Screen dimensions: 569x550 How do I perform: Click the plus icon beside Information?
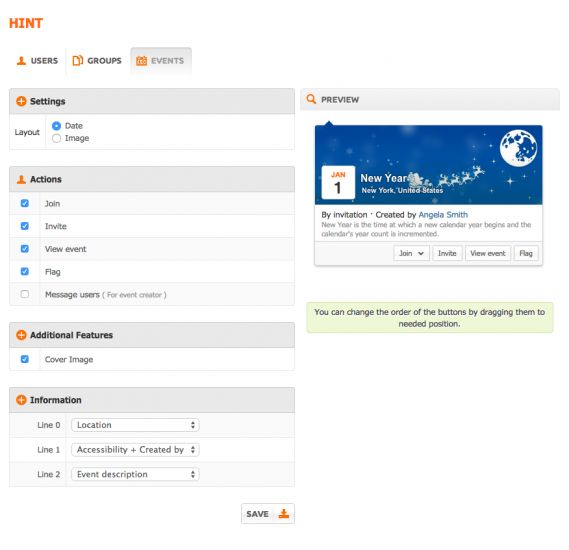(x=21, y=400)
